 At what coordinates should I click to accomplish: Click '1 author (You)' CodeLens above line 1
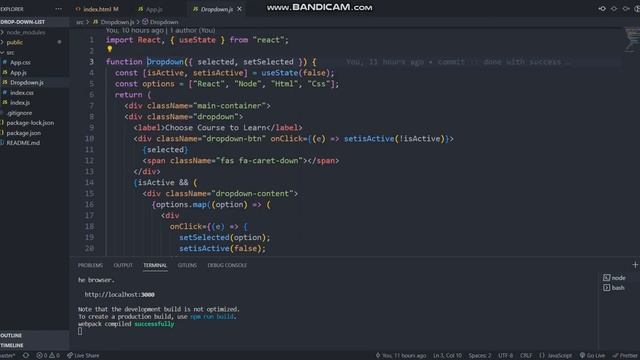click(193, 30)
